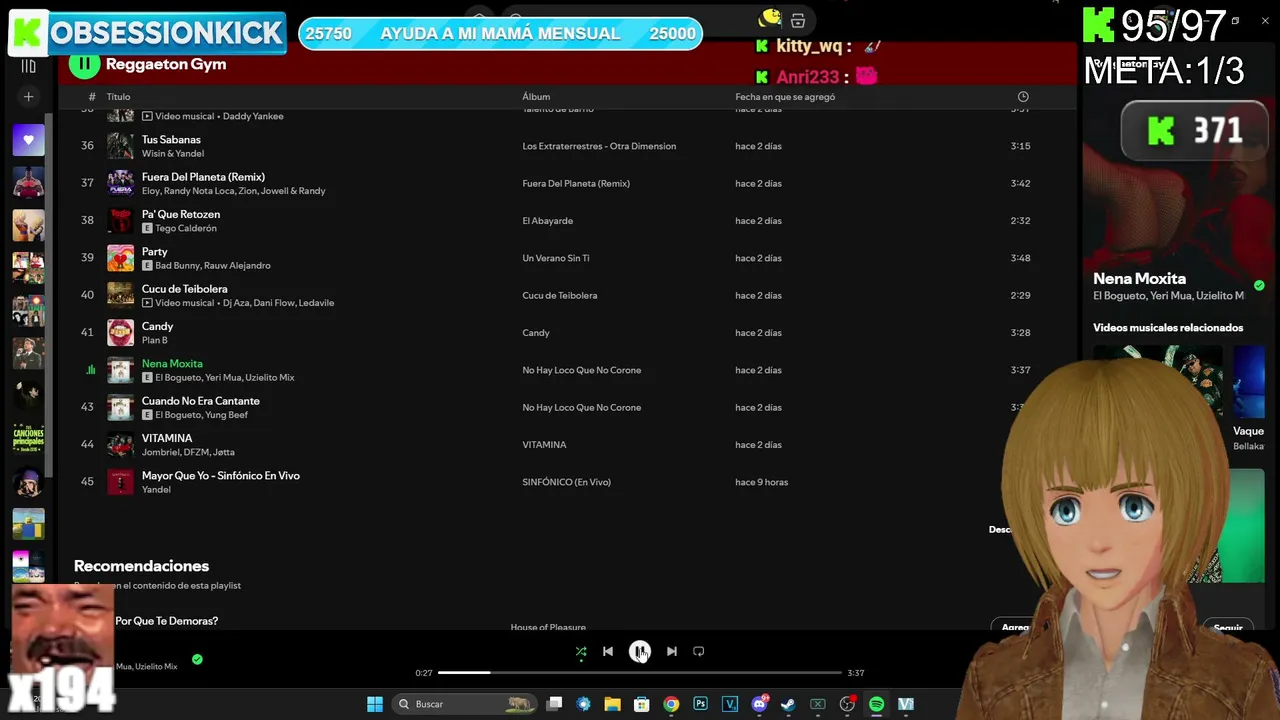Open the artist link Wisin & Yandel
This screenshot has width=1280, height=720.
pos(173,154)
